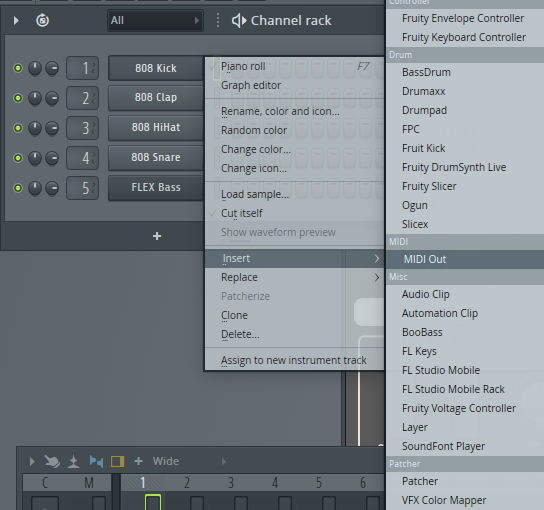Insert VFX Color Mapper plugin
The width and height of the screenshot is (544, 510).
[465, 501]
